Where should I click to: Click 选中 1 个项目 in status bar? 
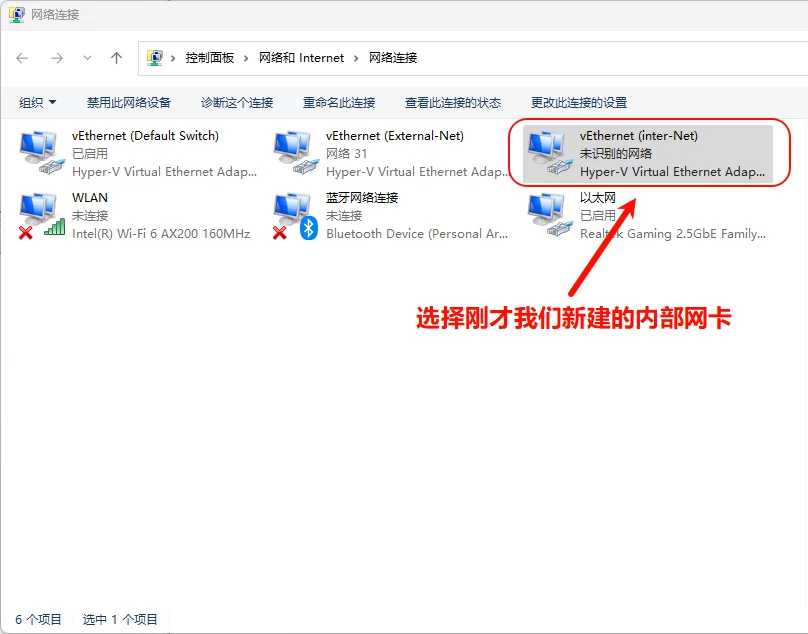(x=120, y=619)
